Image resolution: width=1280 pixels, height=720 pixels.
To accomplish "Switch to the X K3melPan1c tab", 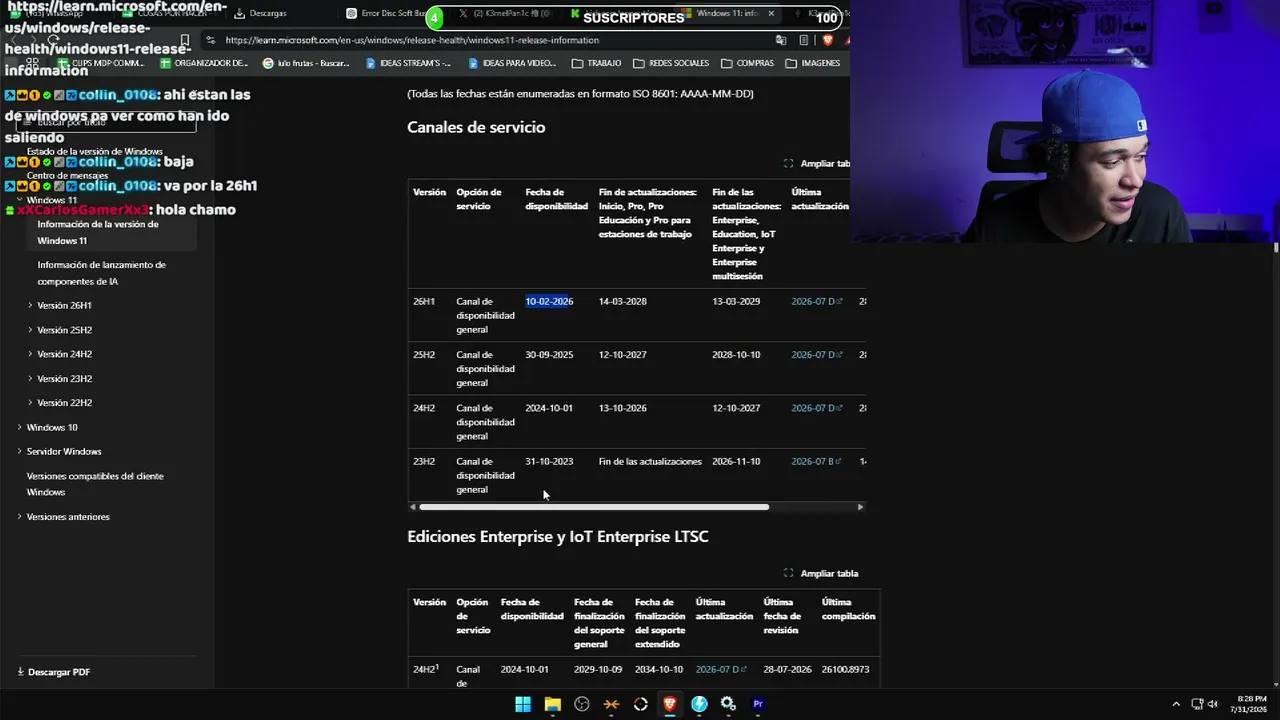I will [505, 14].
